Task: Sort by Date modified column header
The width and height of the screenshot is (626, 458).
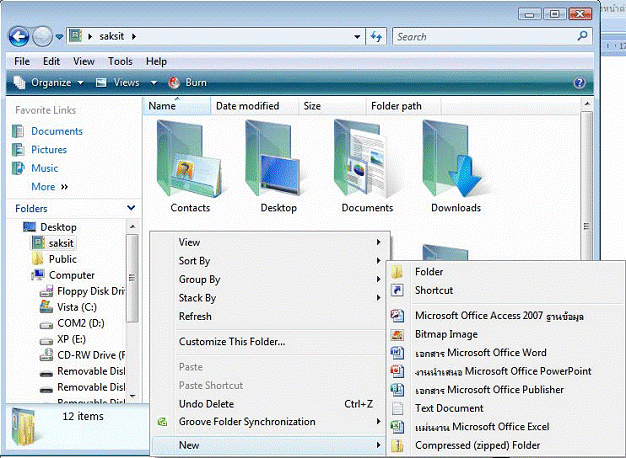Action: coord(254,106)
